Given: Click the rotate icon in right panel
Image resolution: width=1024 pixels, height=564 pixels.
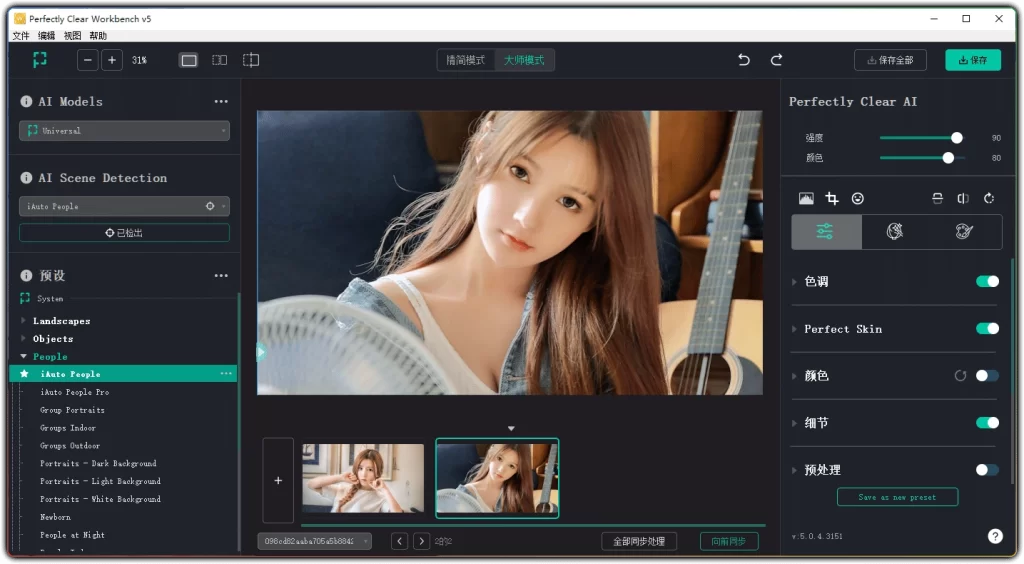Looking at the screenshot, I should coord(989,198).
